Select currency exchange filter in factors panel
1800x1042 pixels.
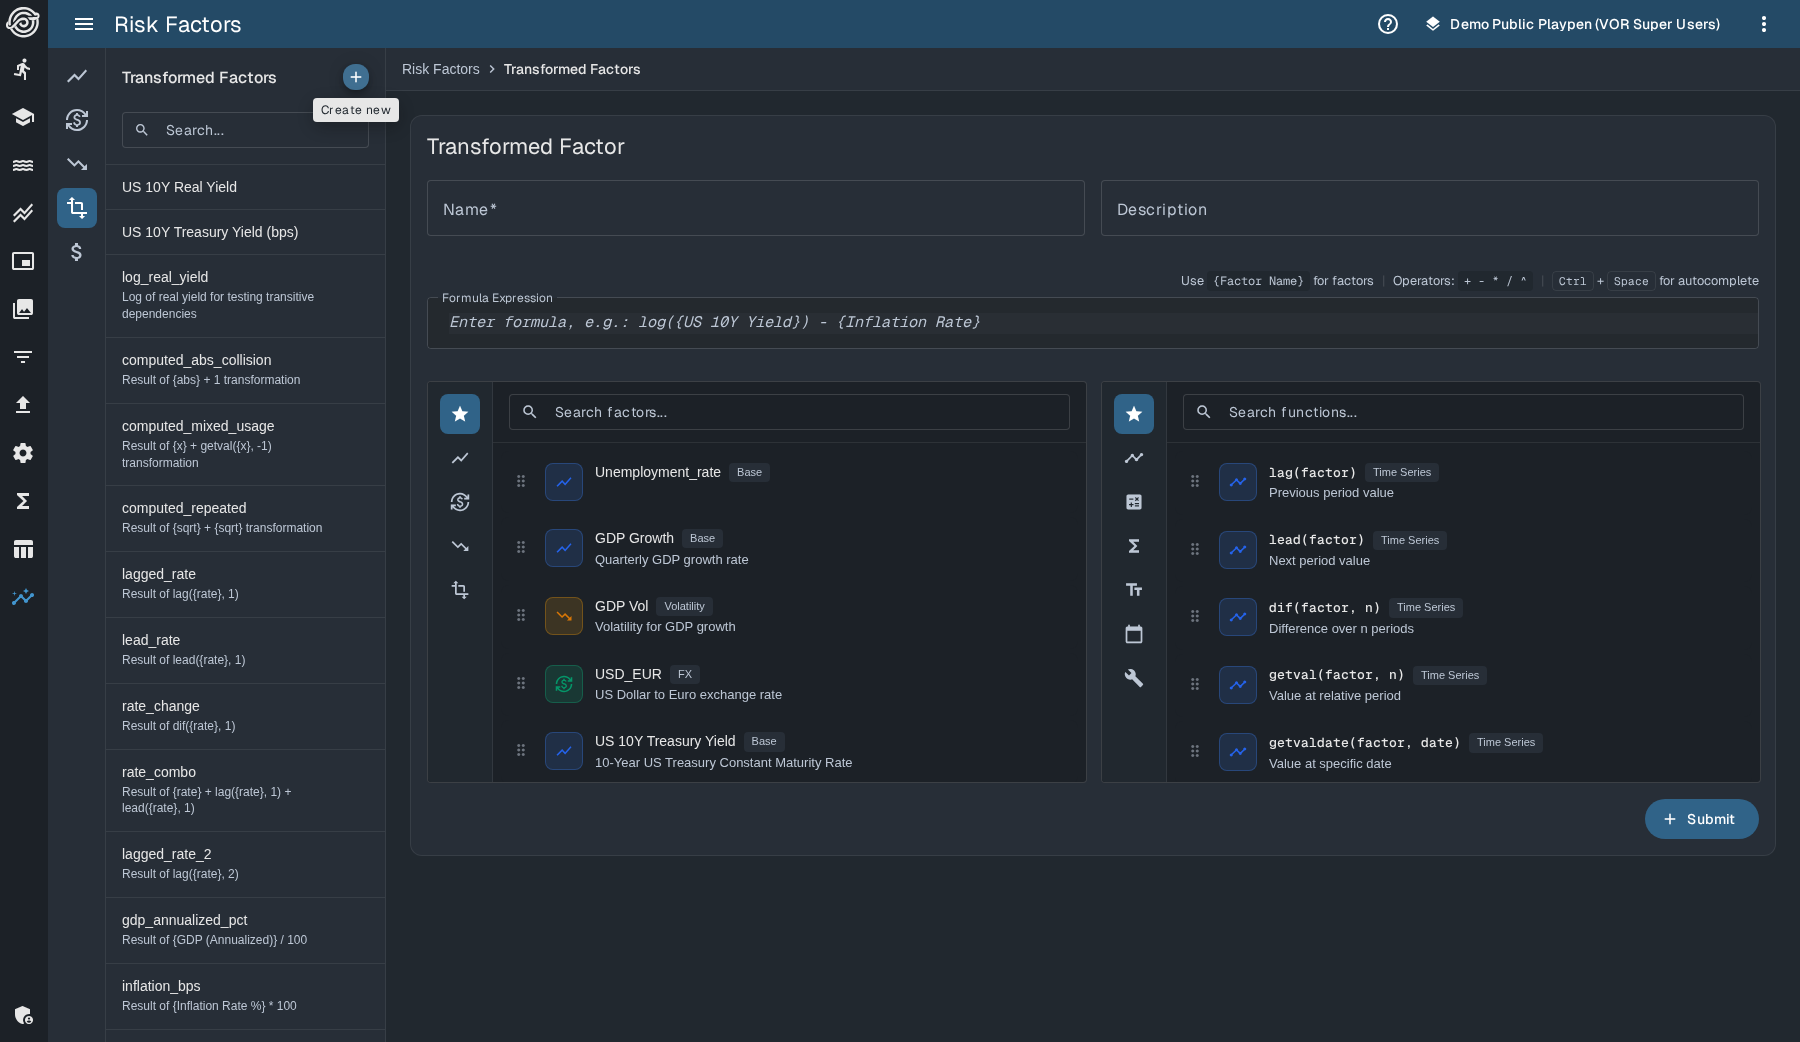(460, 502)
